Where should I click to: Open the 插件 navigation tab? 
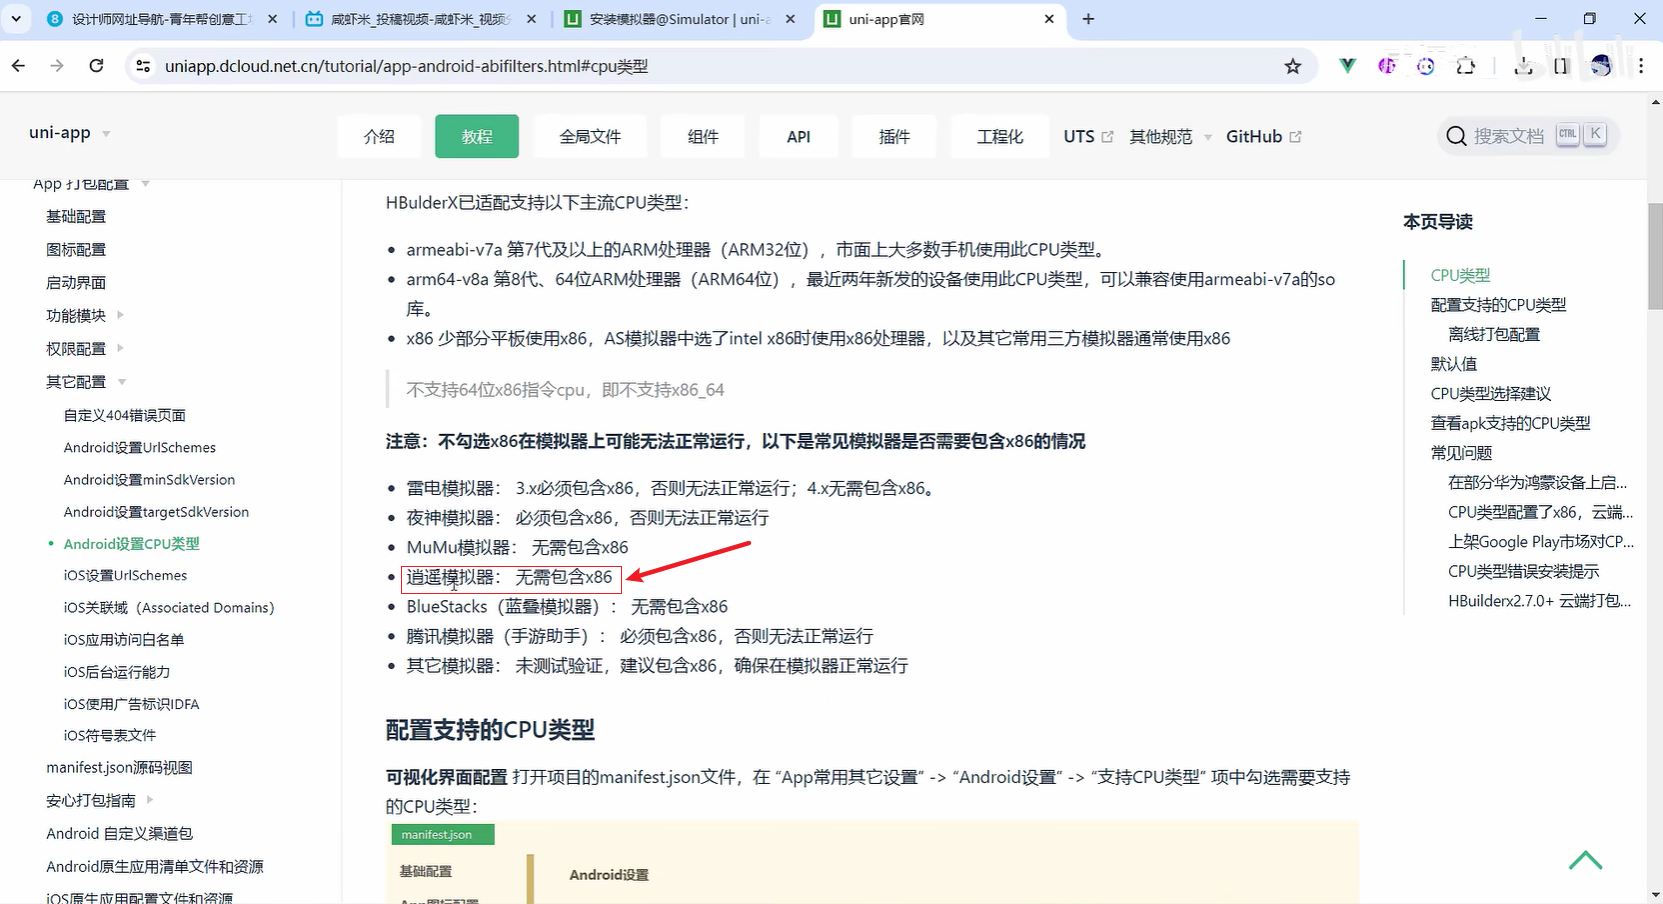tap(894, 136)
